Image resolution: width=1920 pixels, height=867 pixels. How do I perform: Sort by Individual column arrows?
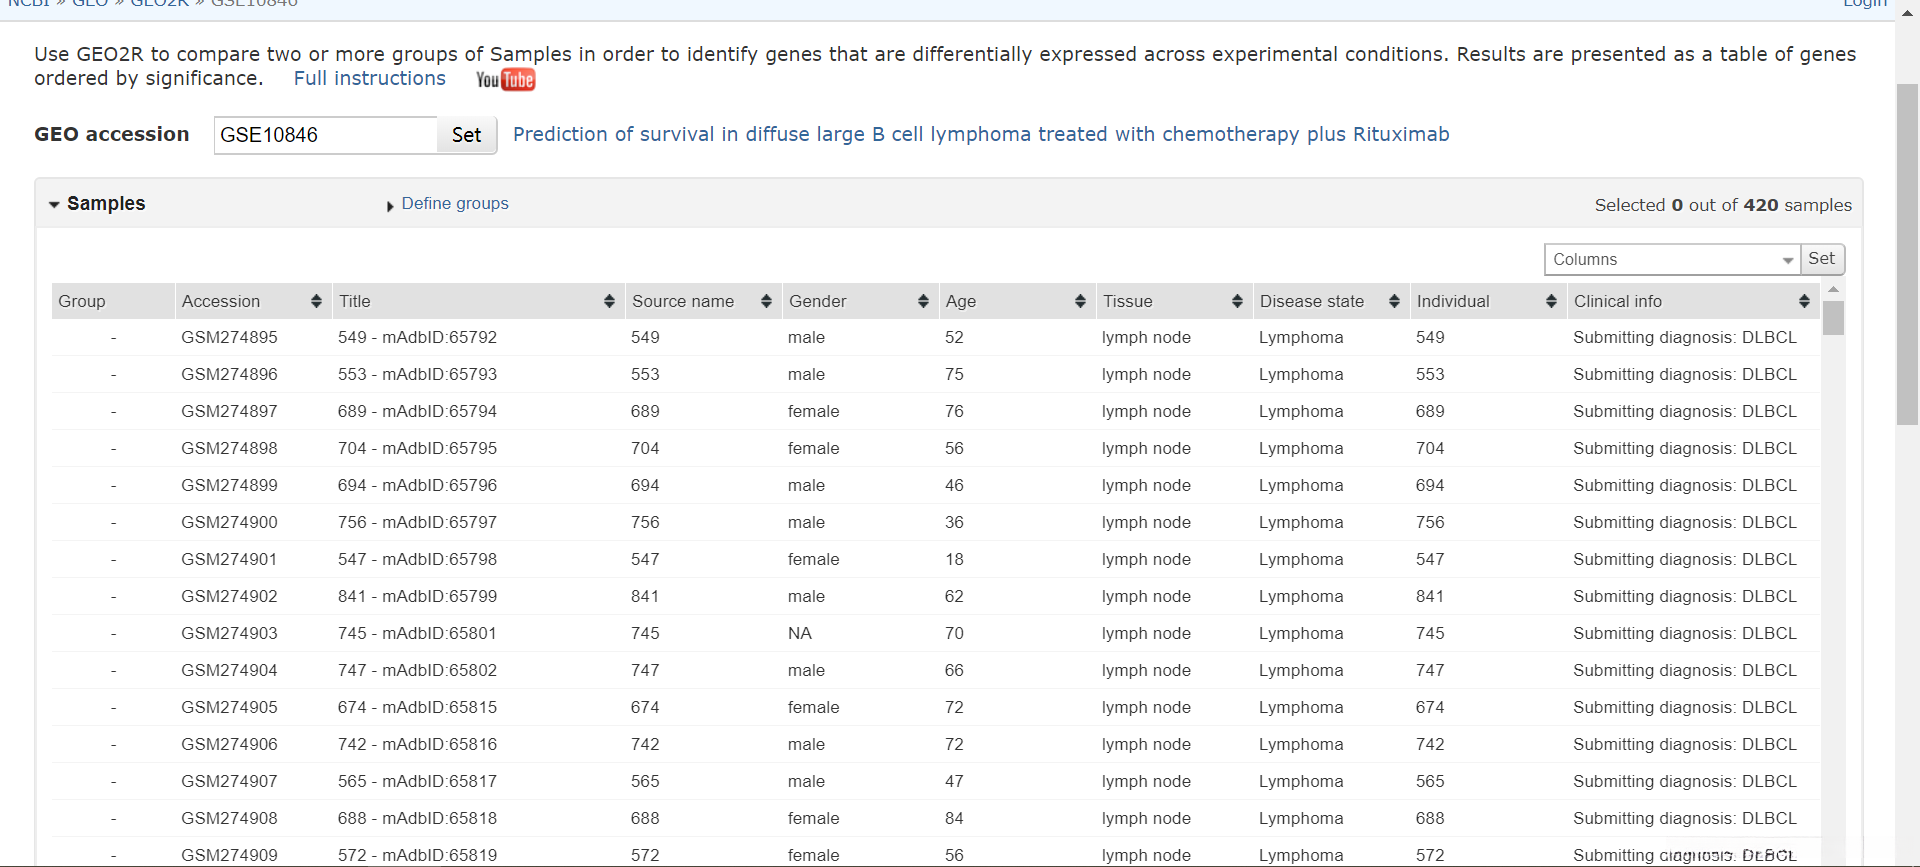[x=1551, y=301]
